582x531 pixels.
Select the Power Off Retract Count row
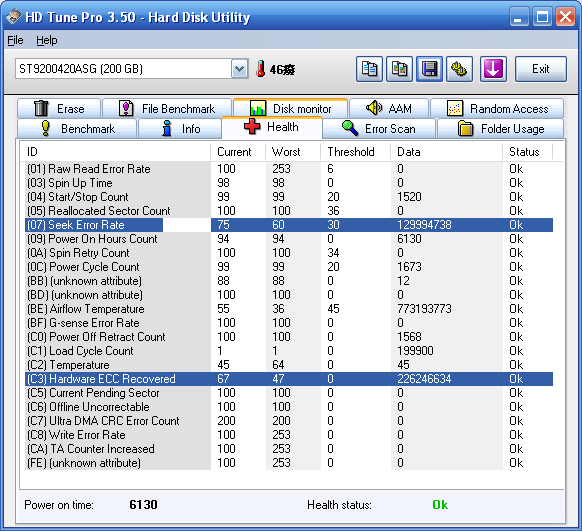289,337
